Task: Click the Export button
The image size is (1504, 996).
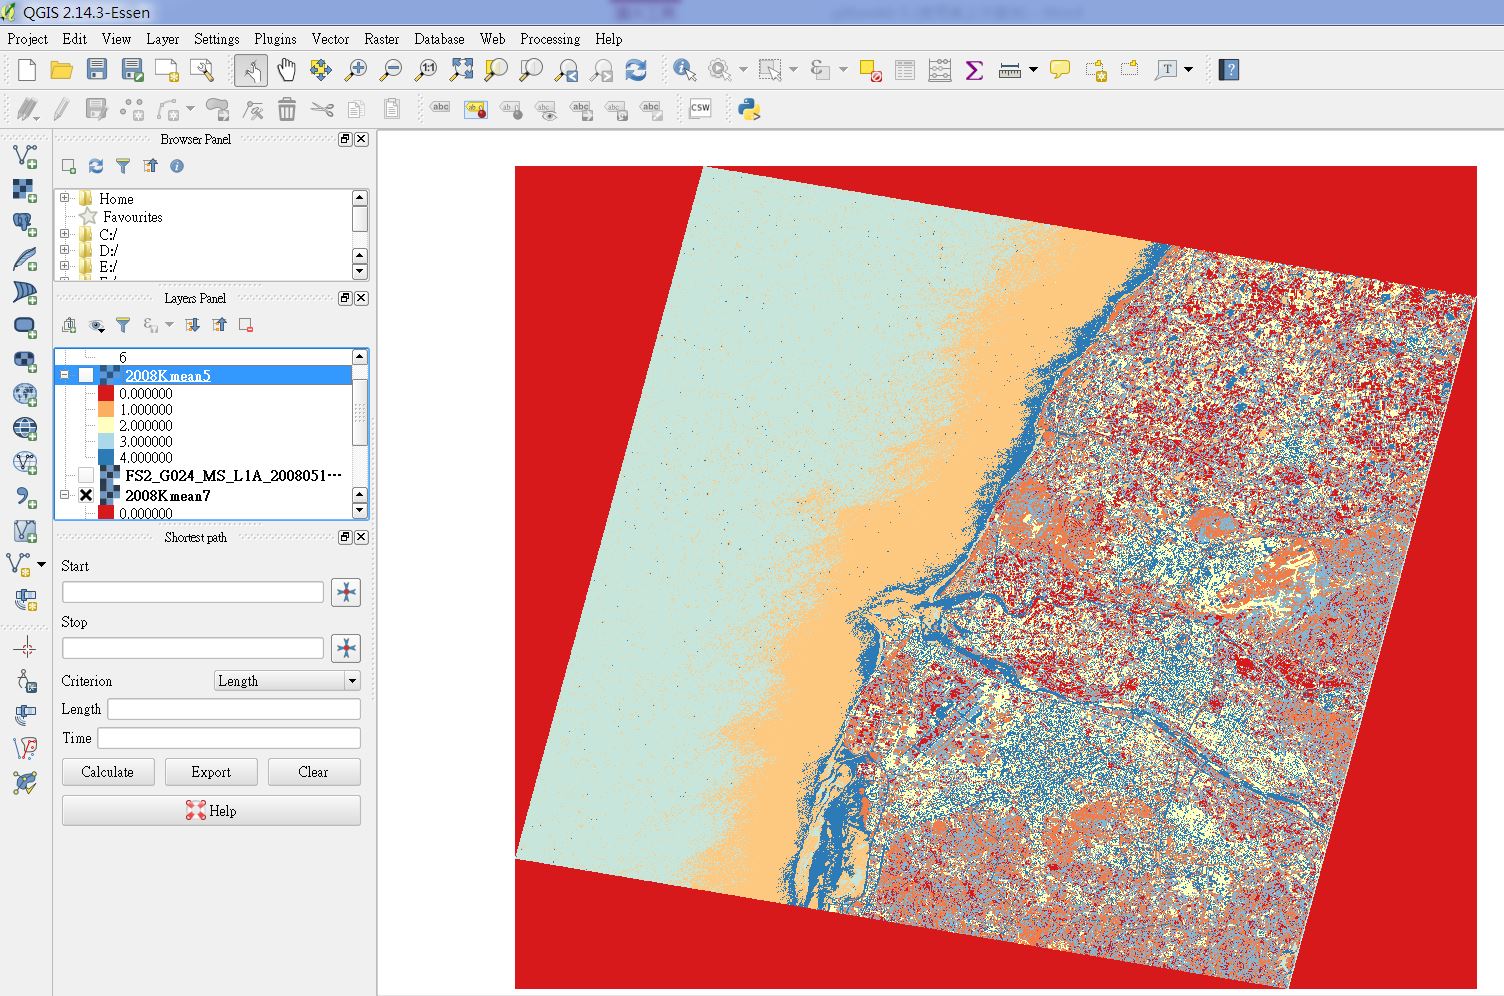Action: (x=211, y=772)
